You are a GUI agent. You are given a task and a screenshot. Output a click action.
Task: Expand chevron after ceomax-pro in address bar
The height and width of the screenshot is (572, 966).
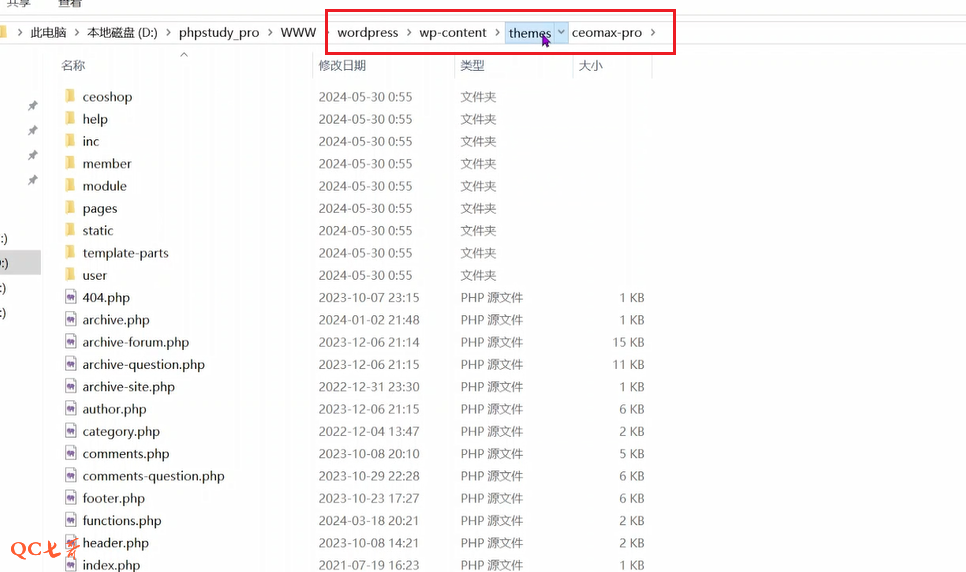point(653,32)
